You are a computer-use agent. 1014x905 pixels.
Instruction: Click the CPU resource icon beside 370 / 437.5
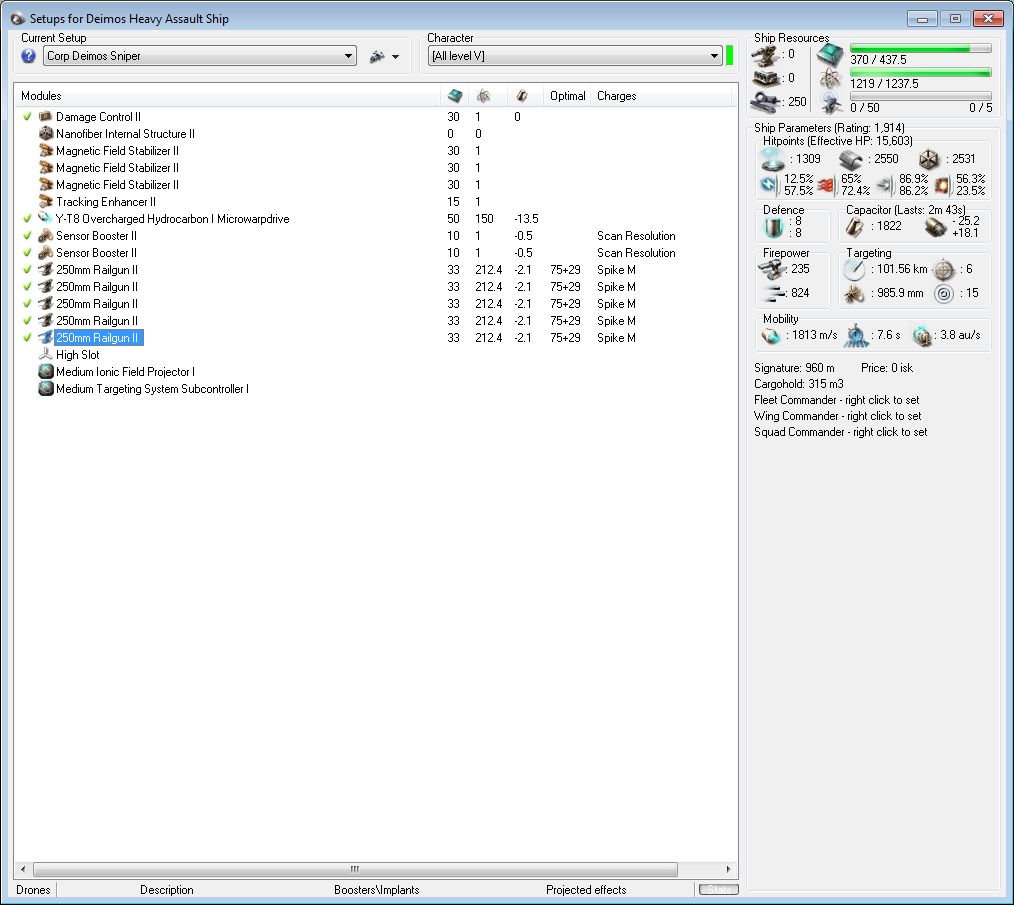[830, 55]
